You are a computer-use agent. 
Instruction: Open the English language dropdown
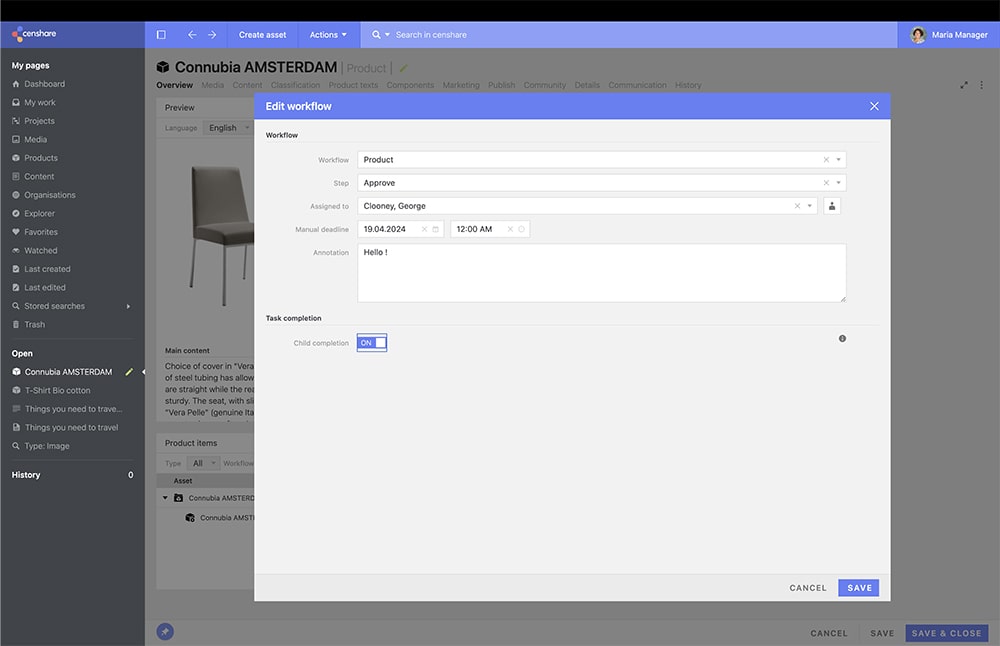pyautogui.click(x=228, y=128)
